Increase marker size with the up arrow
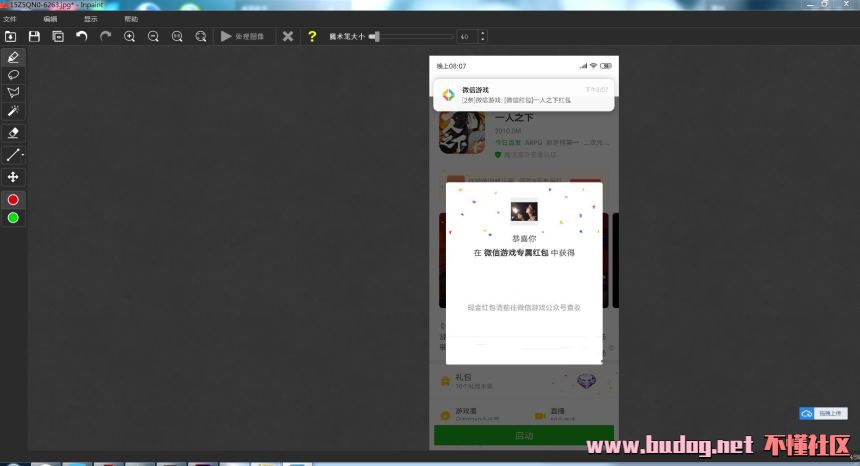860x466 pixels. click(483, 33)
